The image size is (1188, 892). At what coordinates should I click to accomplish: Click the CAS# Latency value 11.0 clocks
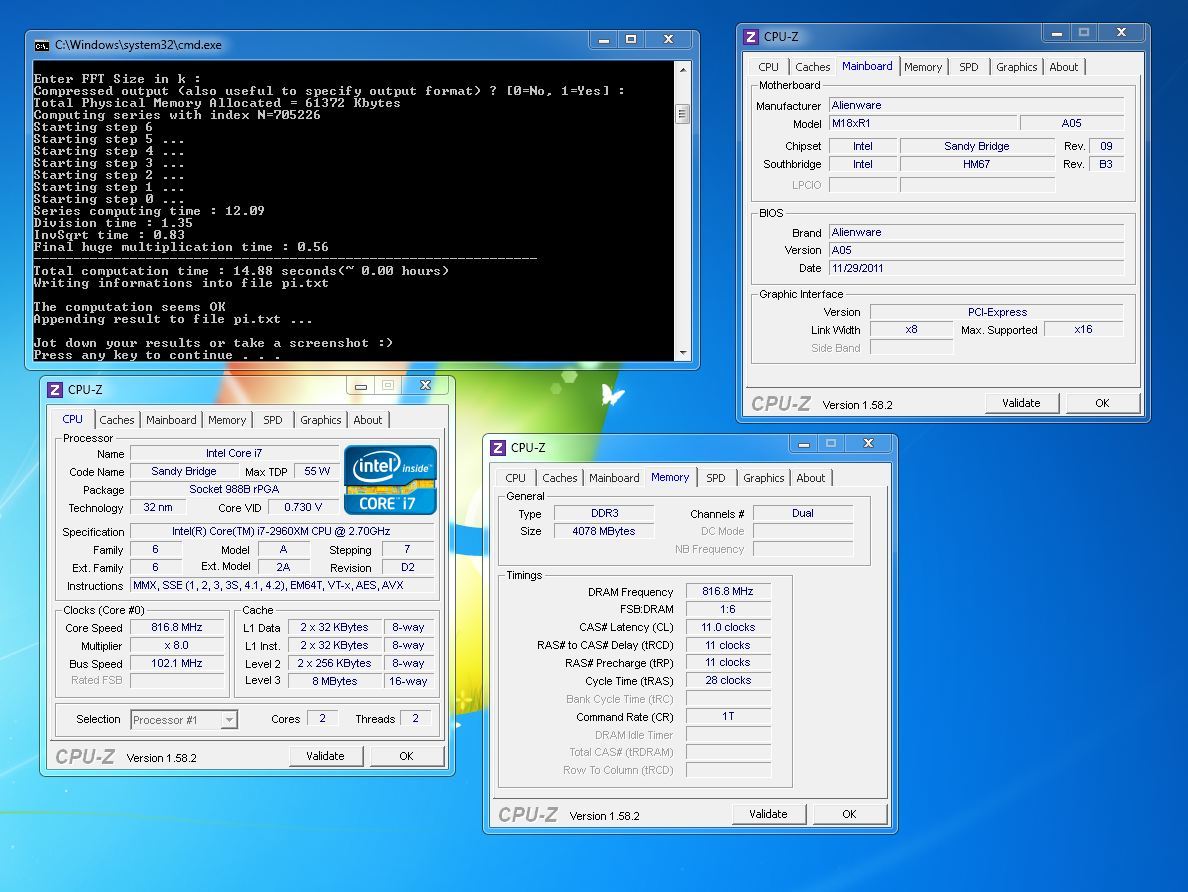(728, 628)
